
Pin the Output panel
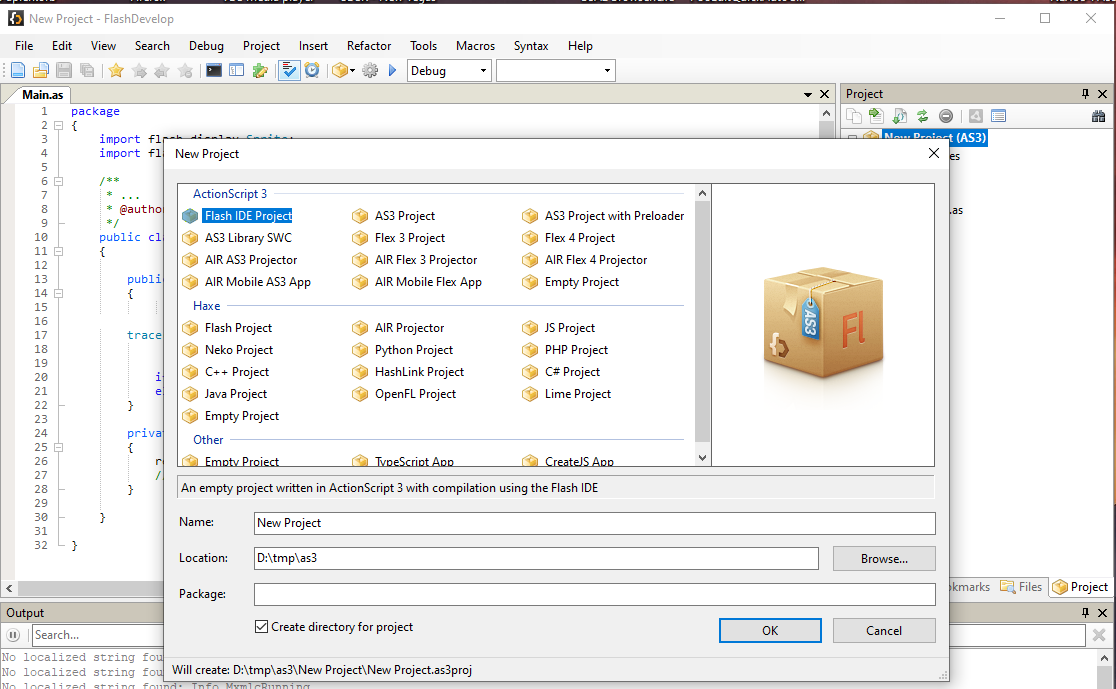1085,613
